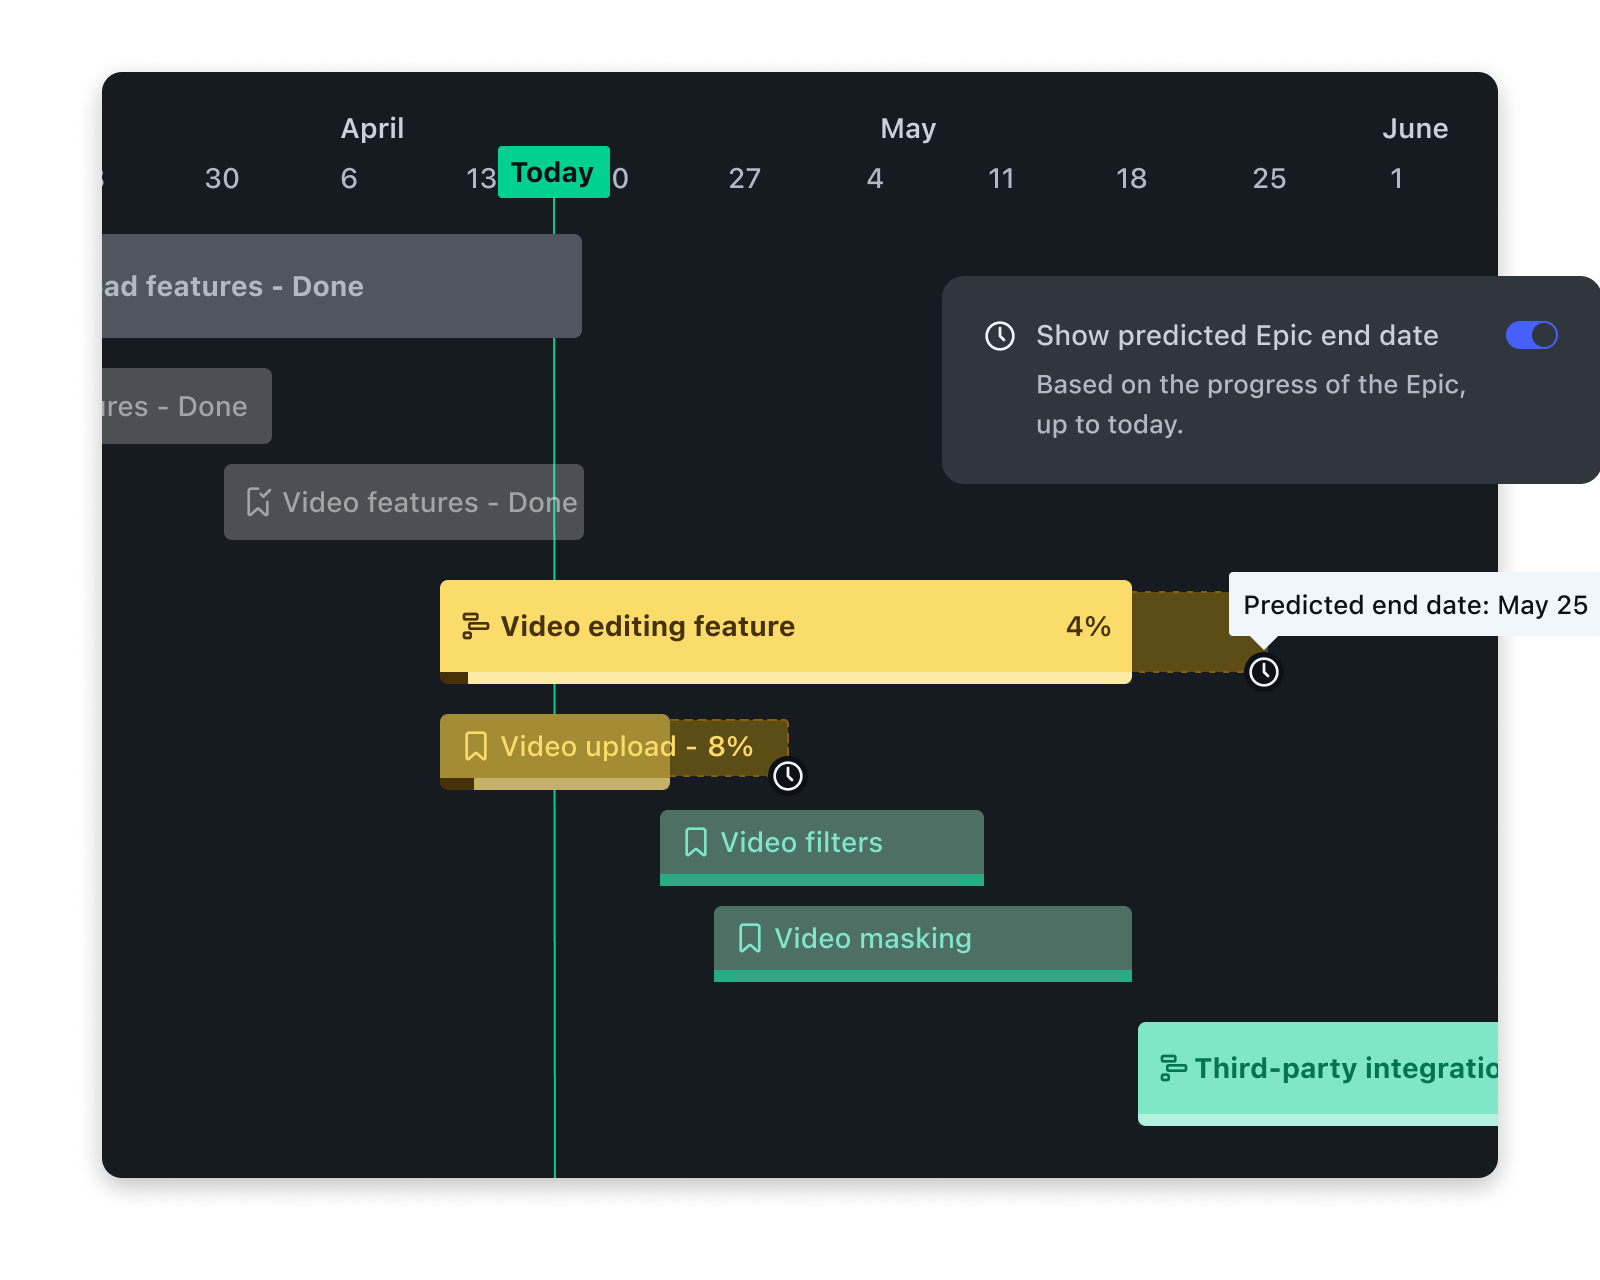
Task: Click the checkmark icon on "Video features - Done"
Action: 258,502
